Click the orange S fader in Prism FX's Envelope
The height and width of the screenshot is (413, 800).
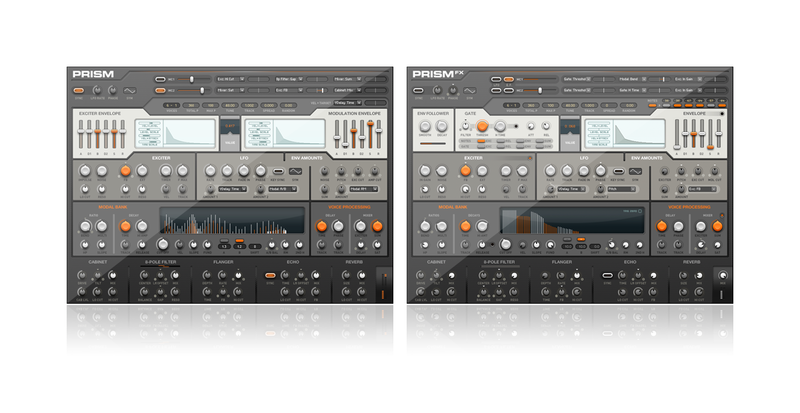tap(710, 147)
